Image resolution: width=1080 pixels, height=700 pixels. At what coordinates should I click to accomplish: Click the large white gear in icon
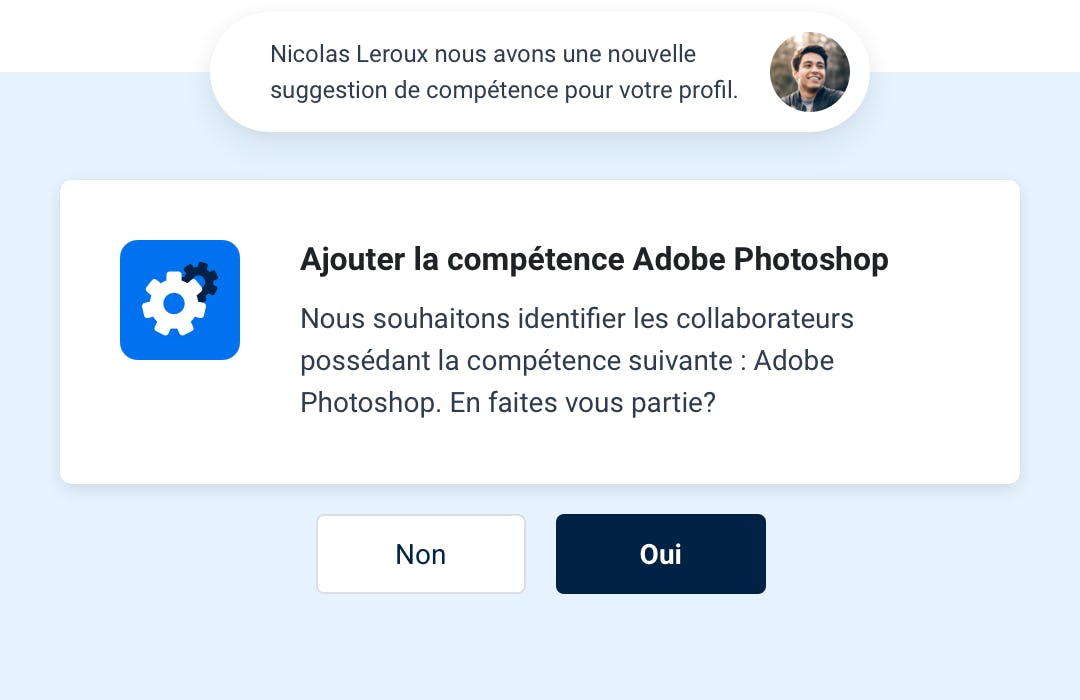pos(174,303)
